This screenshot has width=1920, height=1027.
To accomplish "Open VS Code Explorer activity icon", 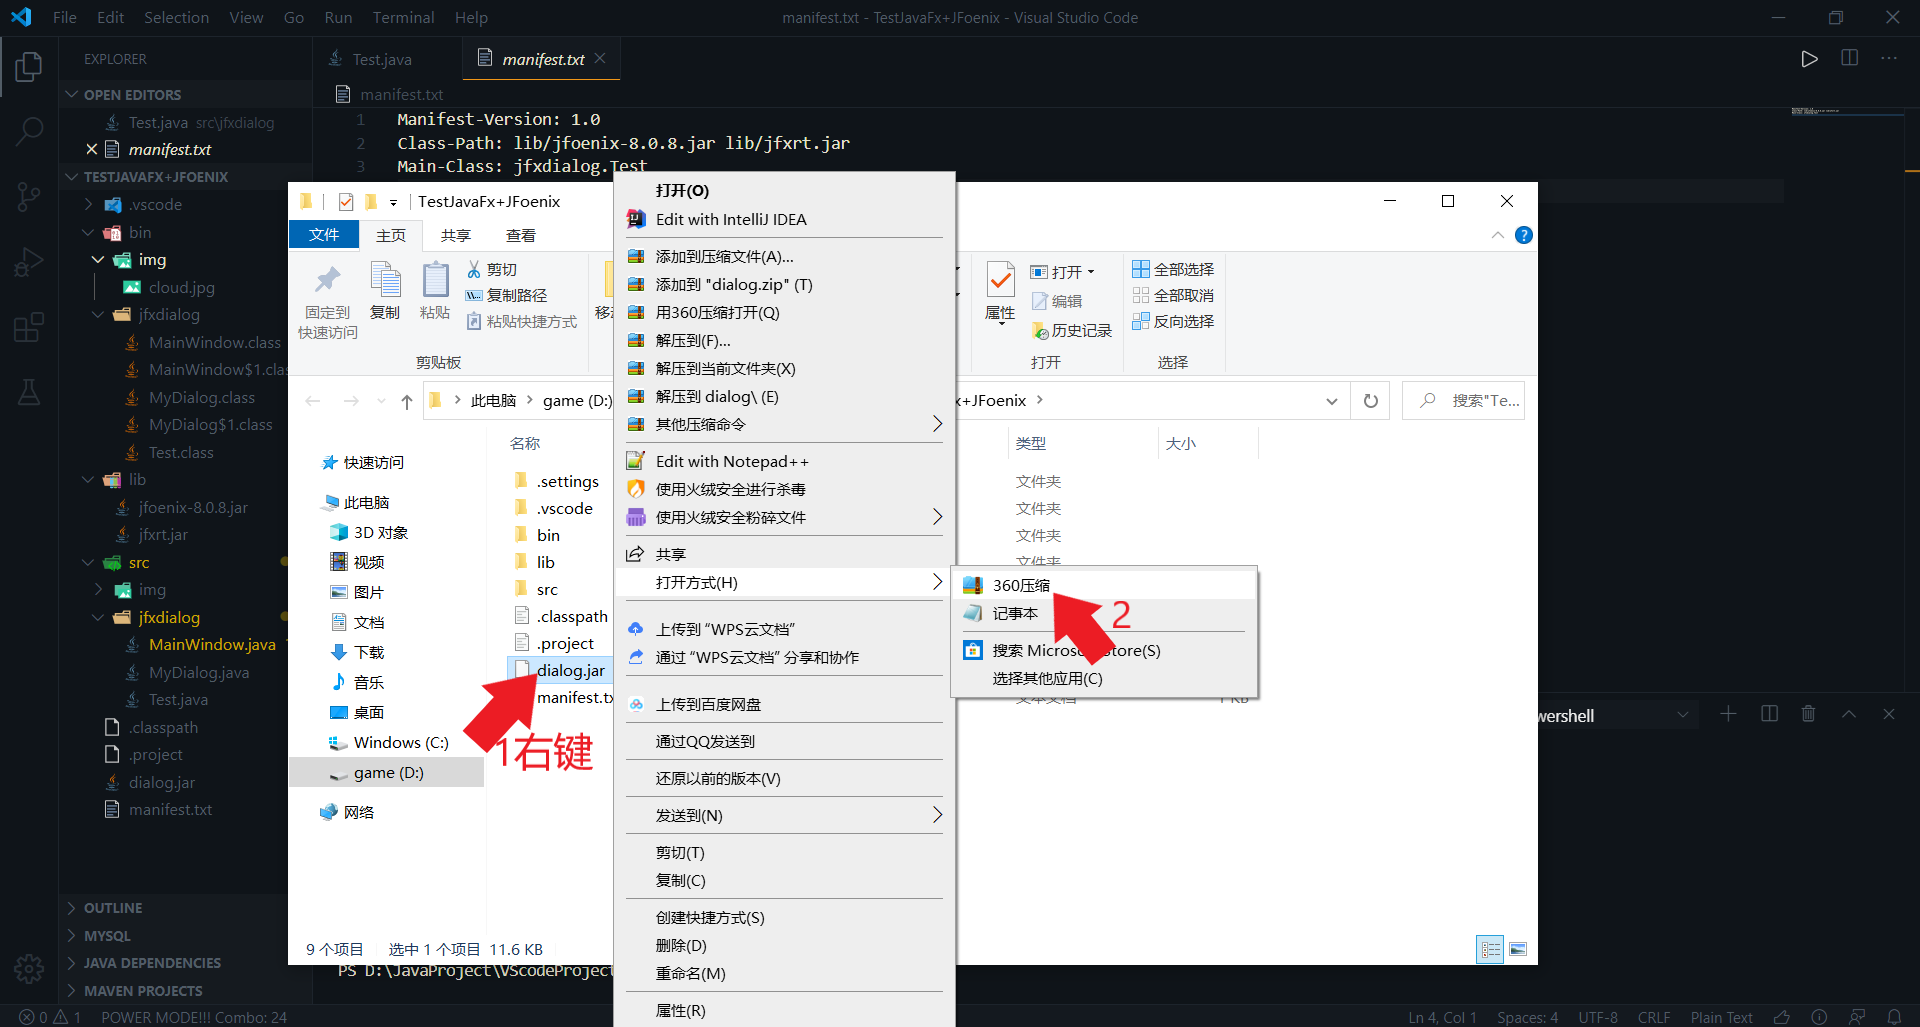I will click(29, 68).
